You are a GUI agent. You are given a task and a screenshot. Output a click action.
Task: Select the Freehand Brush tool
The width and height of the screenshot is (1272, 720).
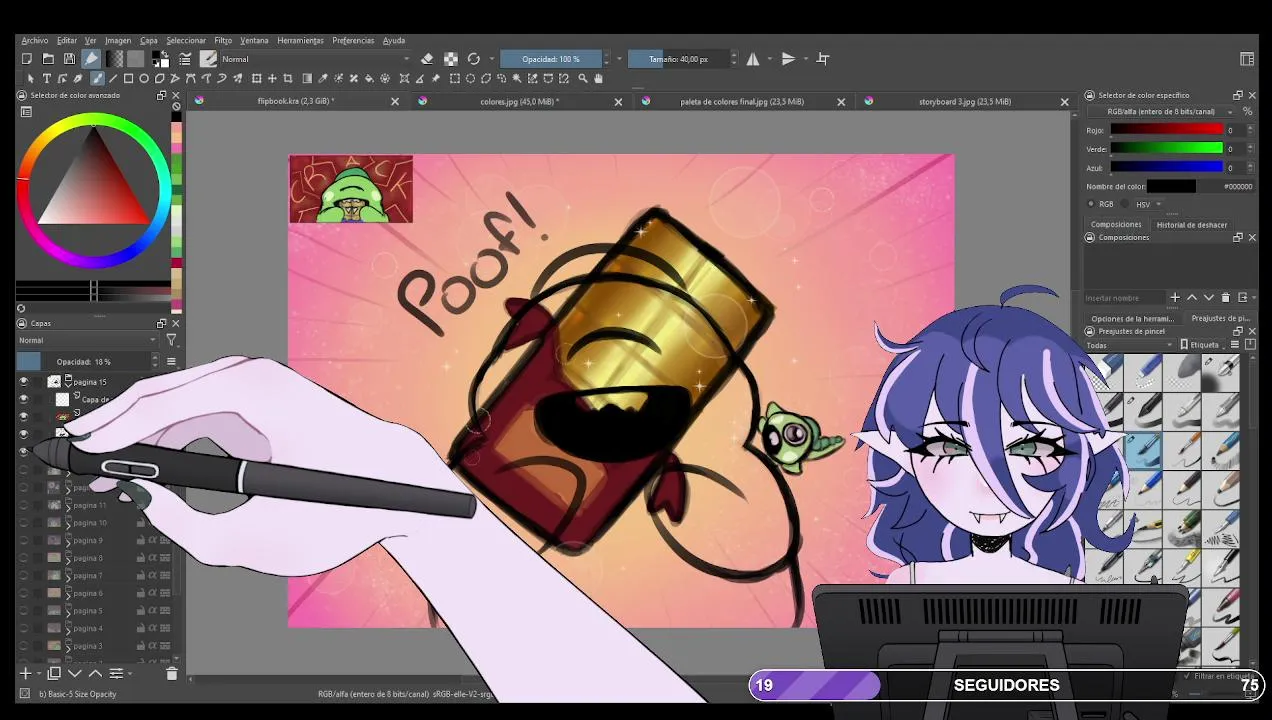coord(97,78)
